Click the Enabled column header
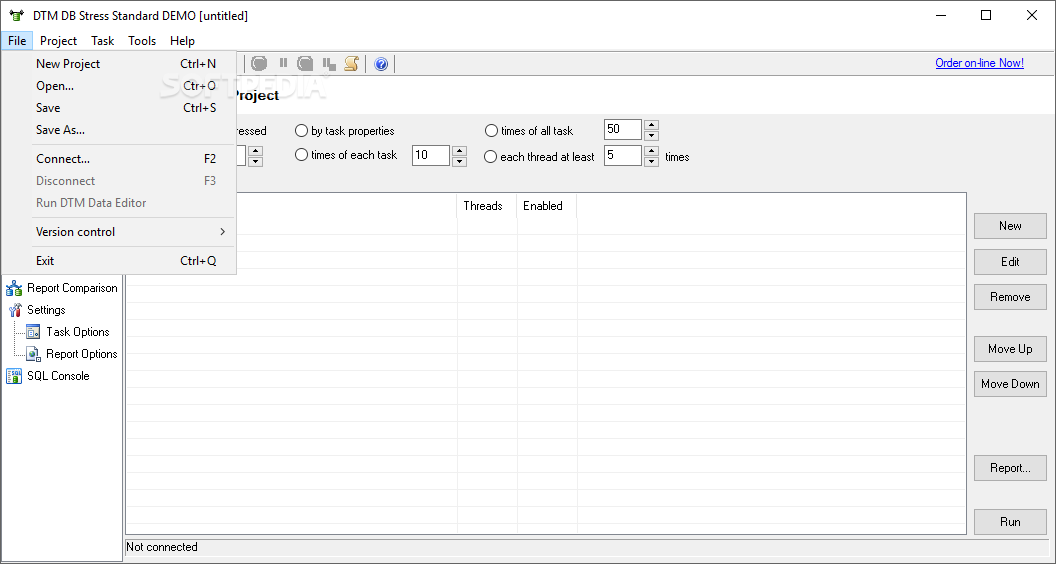The width and height of the screenshot is (1056, 564). click(x=546, y=206)
